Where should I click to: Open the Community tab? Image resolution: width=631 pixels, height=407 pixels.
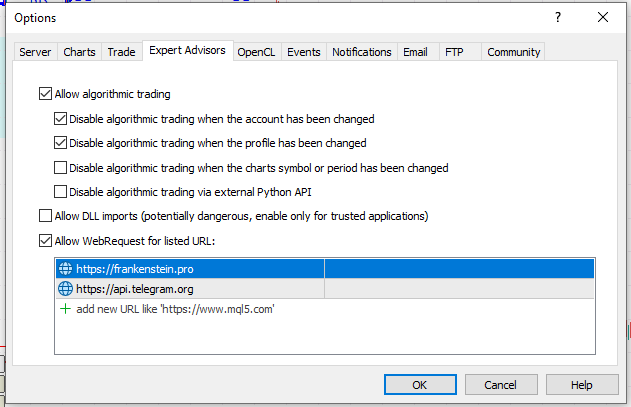(x=513, y=52)
